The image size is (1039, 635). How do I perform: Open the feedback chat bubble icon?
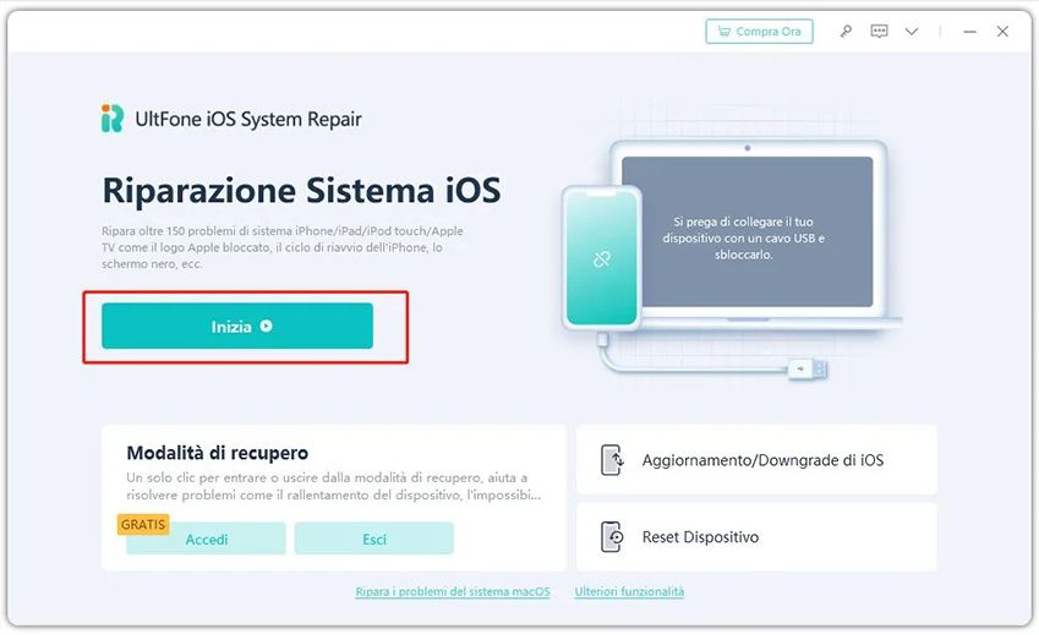pyautogui.click(x=879, y=31)
